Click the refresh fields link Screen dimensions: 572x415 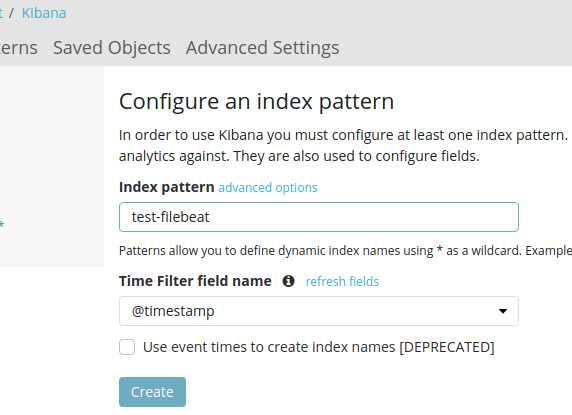coord(342,282)
